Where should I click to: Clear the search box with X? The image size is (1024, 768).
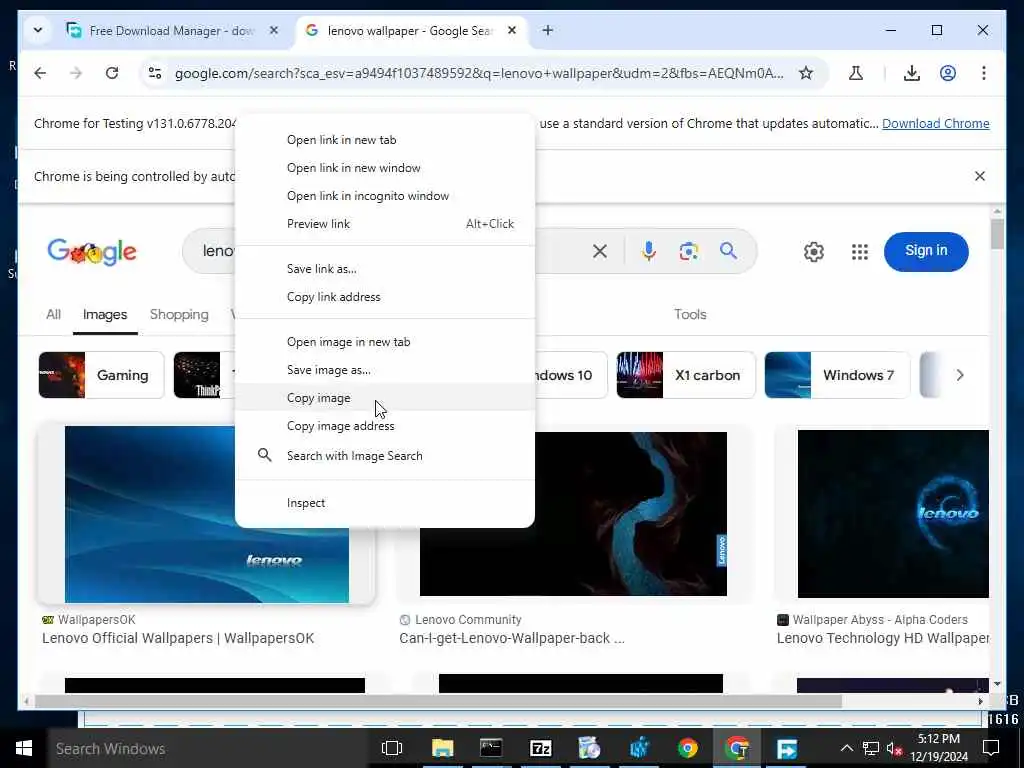(x=600, y=251)
